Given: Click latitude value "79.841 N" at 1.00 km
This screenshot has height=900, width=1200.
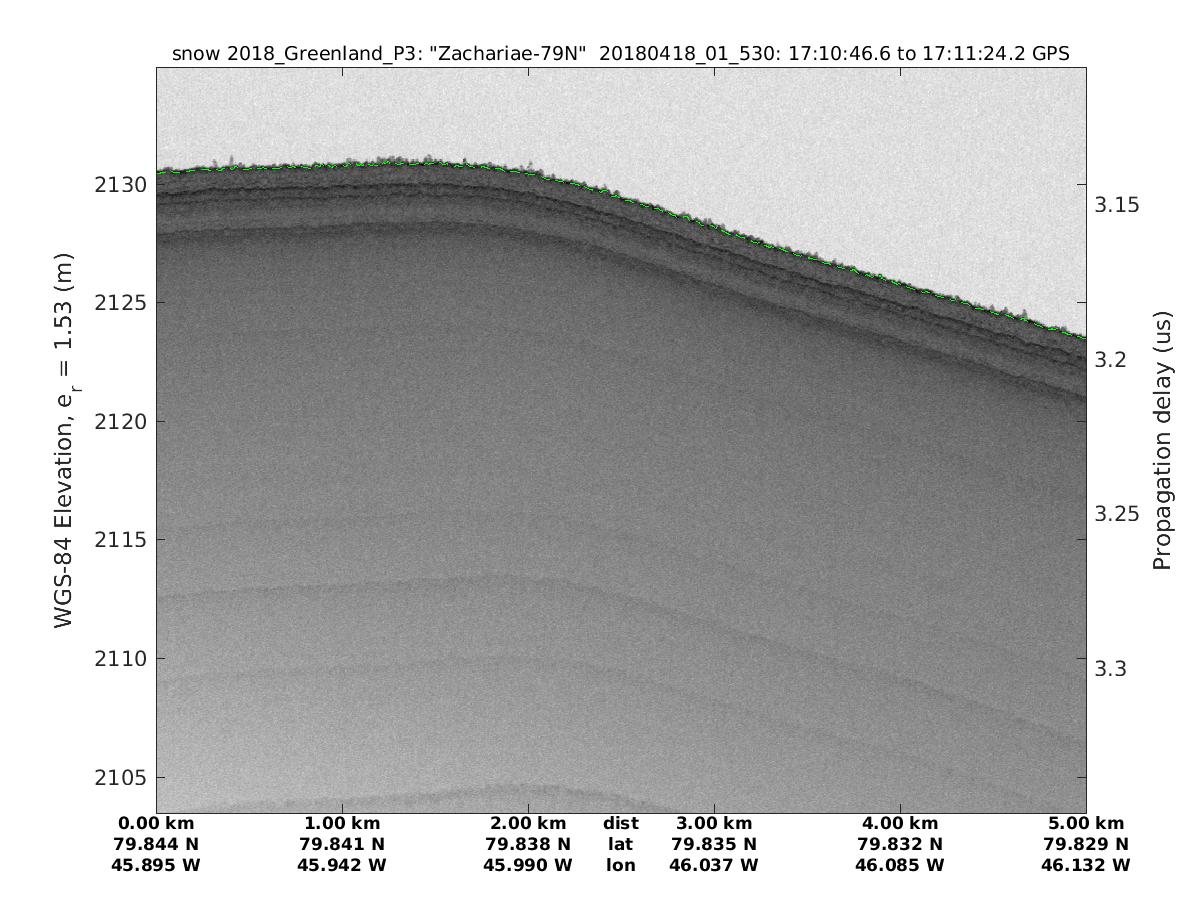Looking at the screenshot, I should pyautogui.click(x=342, y=844).
